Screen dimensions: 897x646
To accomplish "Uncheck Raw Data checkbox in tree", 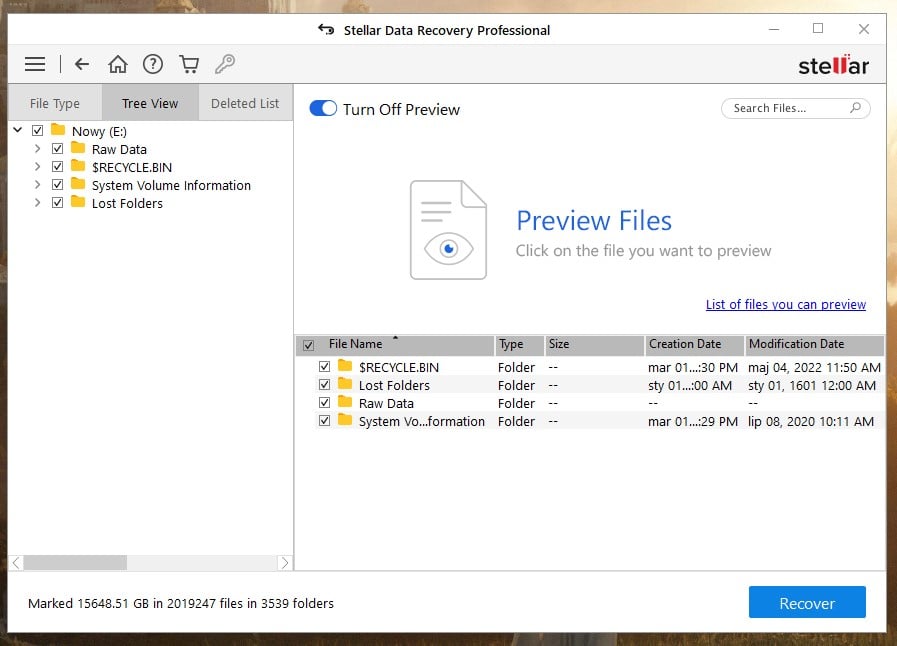I will 57,149.
